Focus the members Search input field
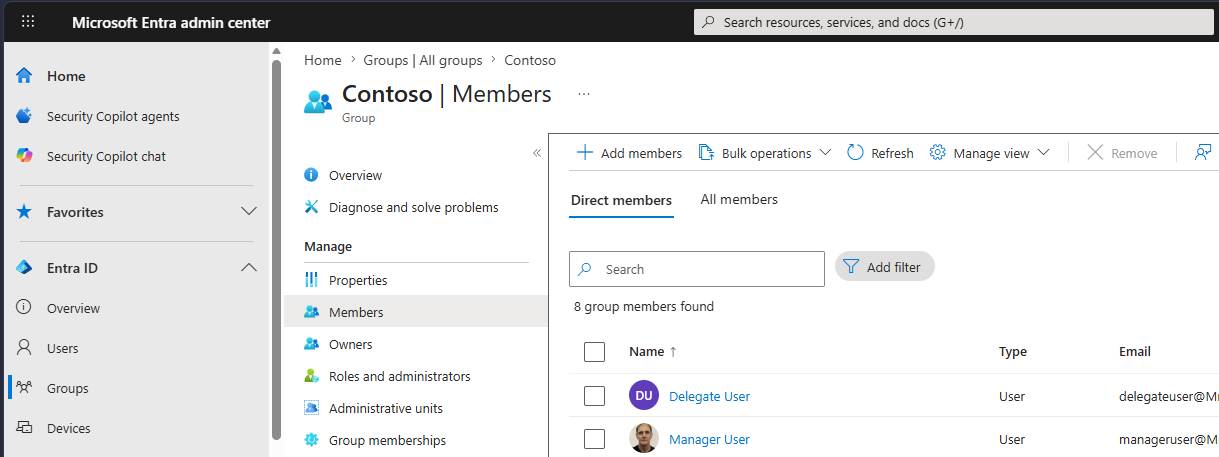1219x457 pixels. tap(697, 269)
